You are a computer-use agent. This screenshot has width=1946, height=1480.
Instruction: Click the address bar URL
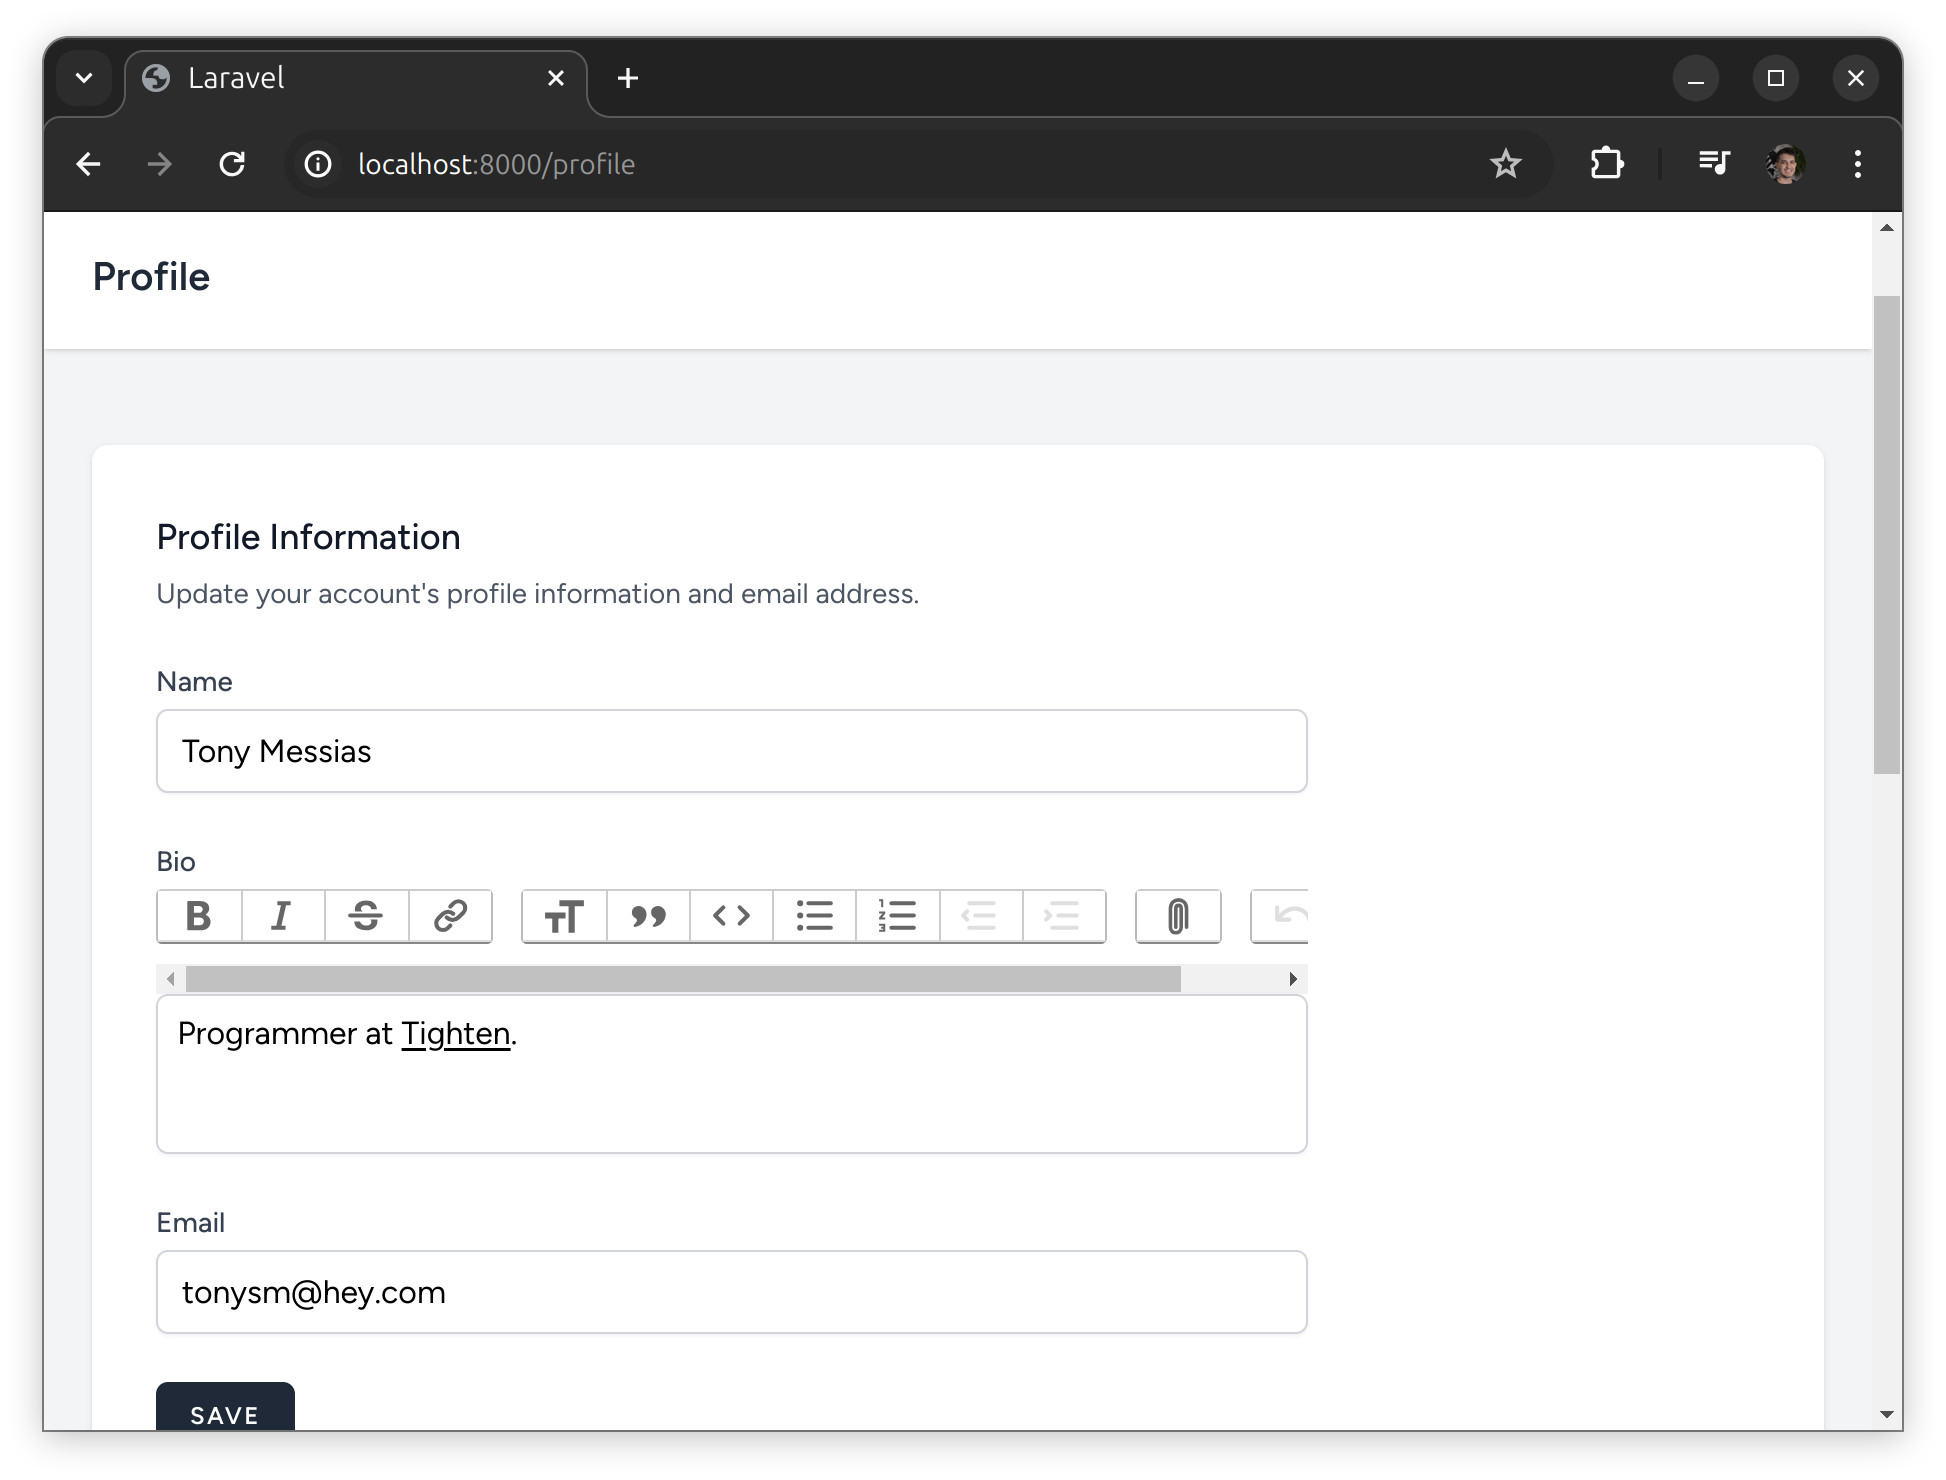(496, 164)
